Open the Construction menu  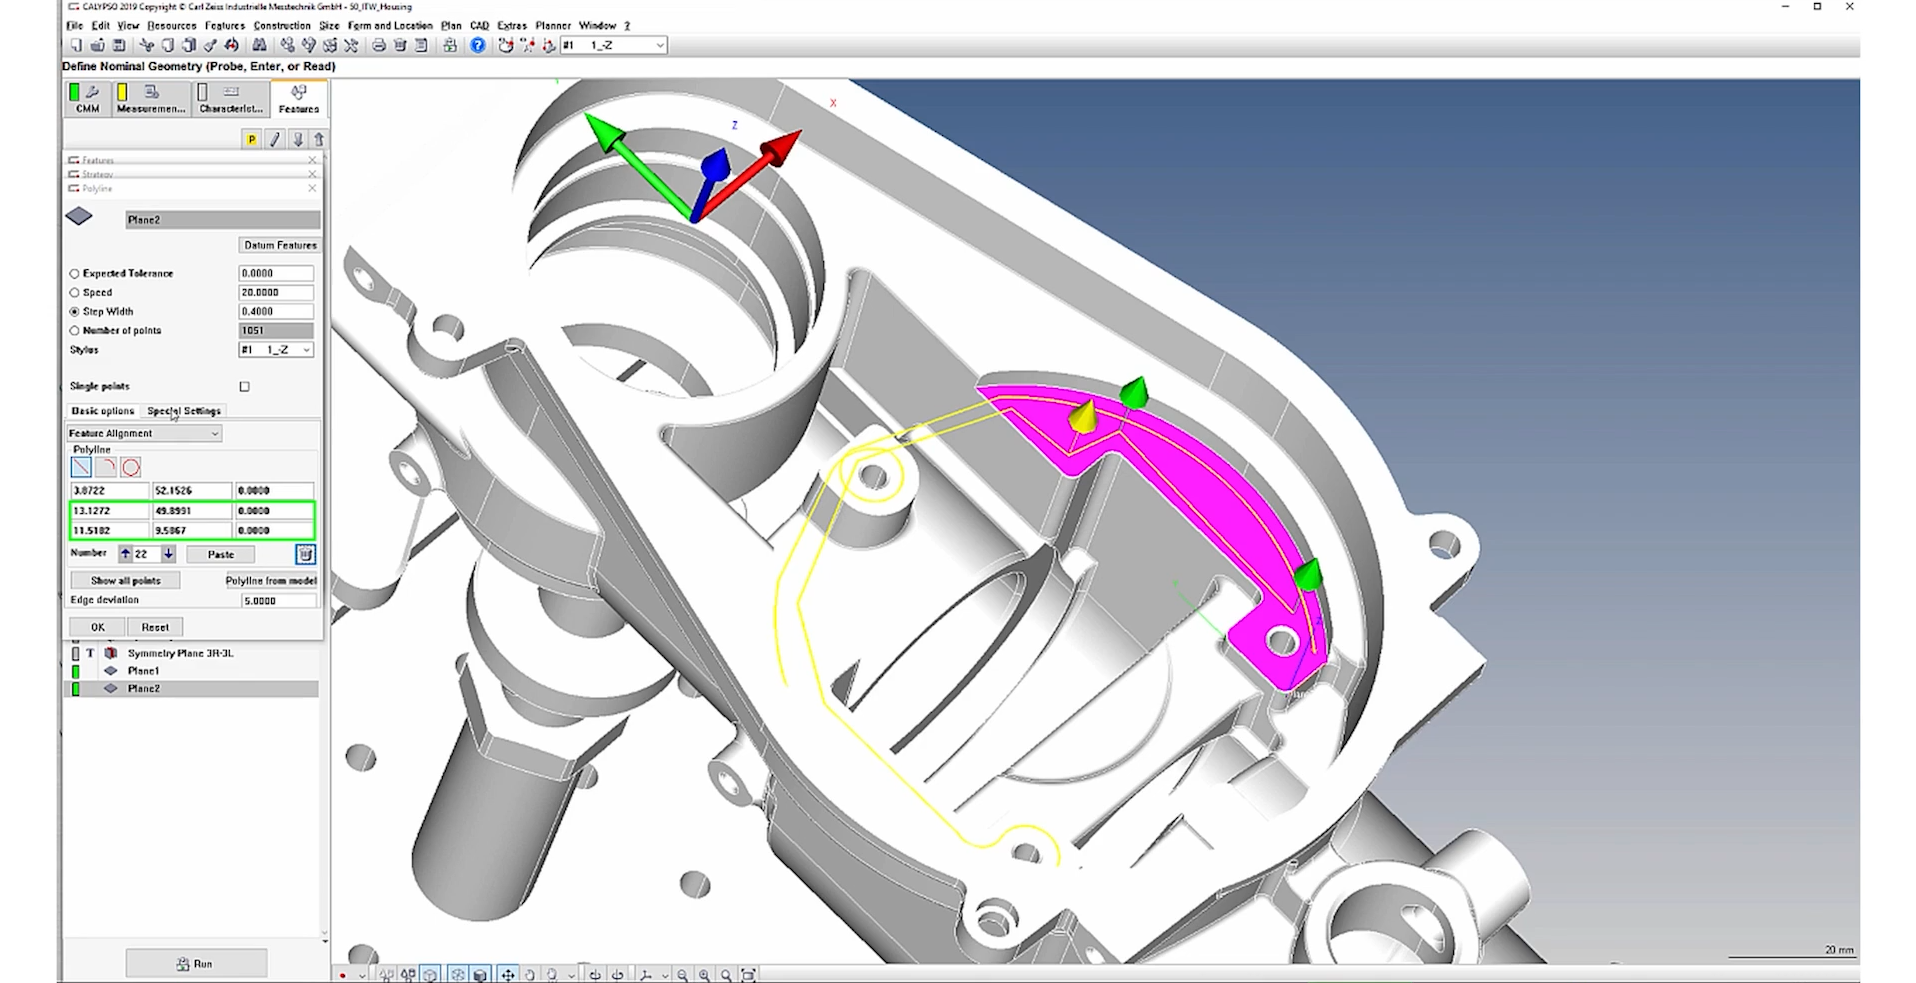[x=282, y=25]
